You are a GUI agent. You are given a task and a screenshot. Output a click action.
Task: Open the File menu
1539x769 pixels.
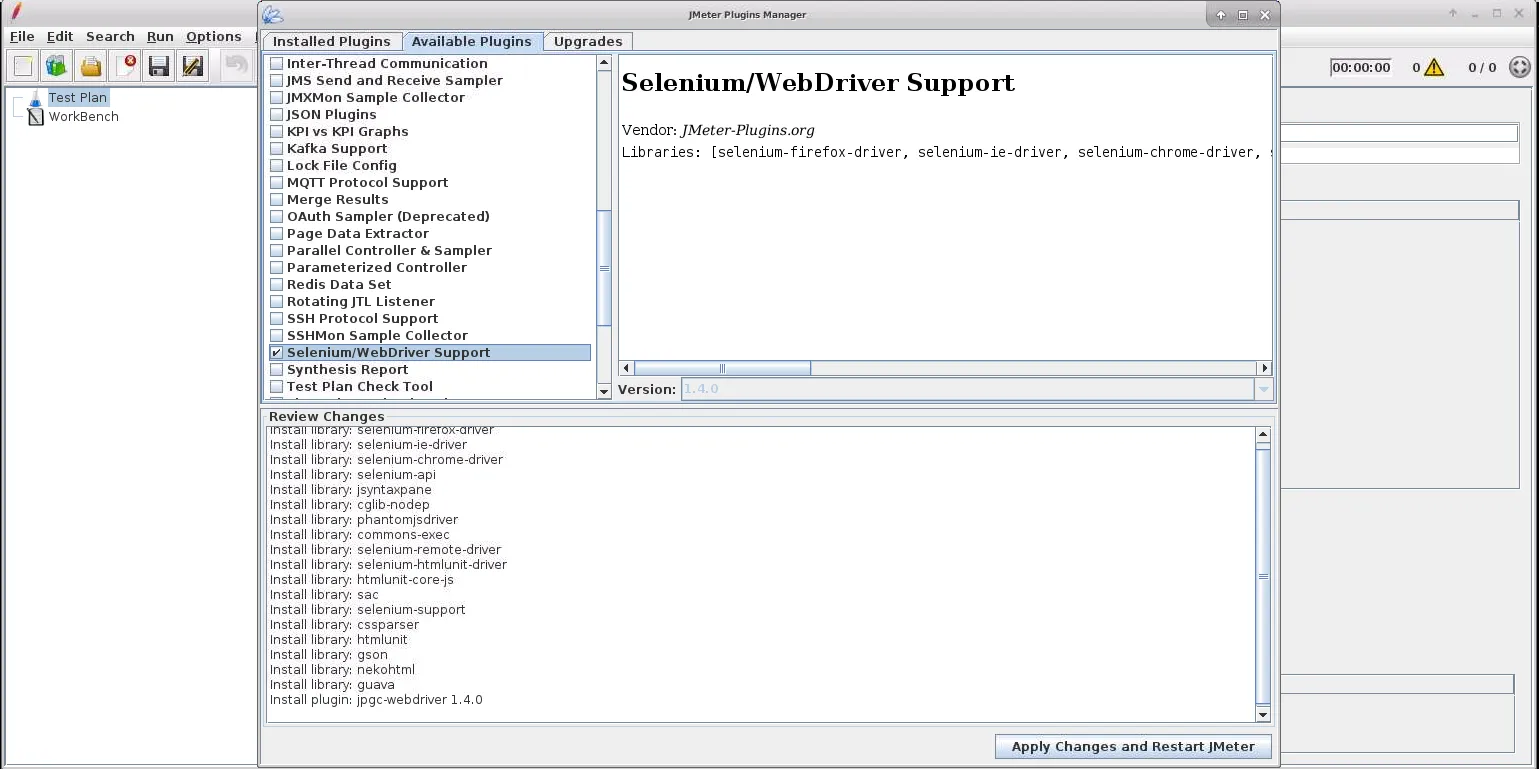tap(22, 36)
